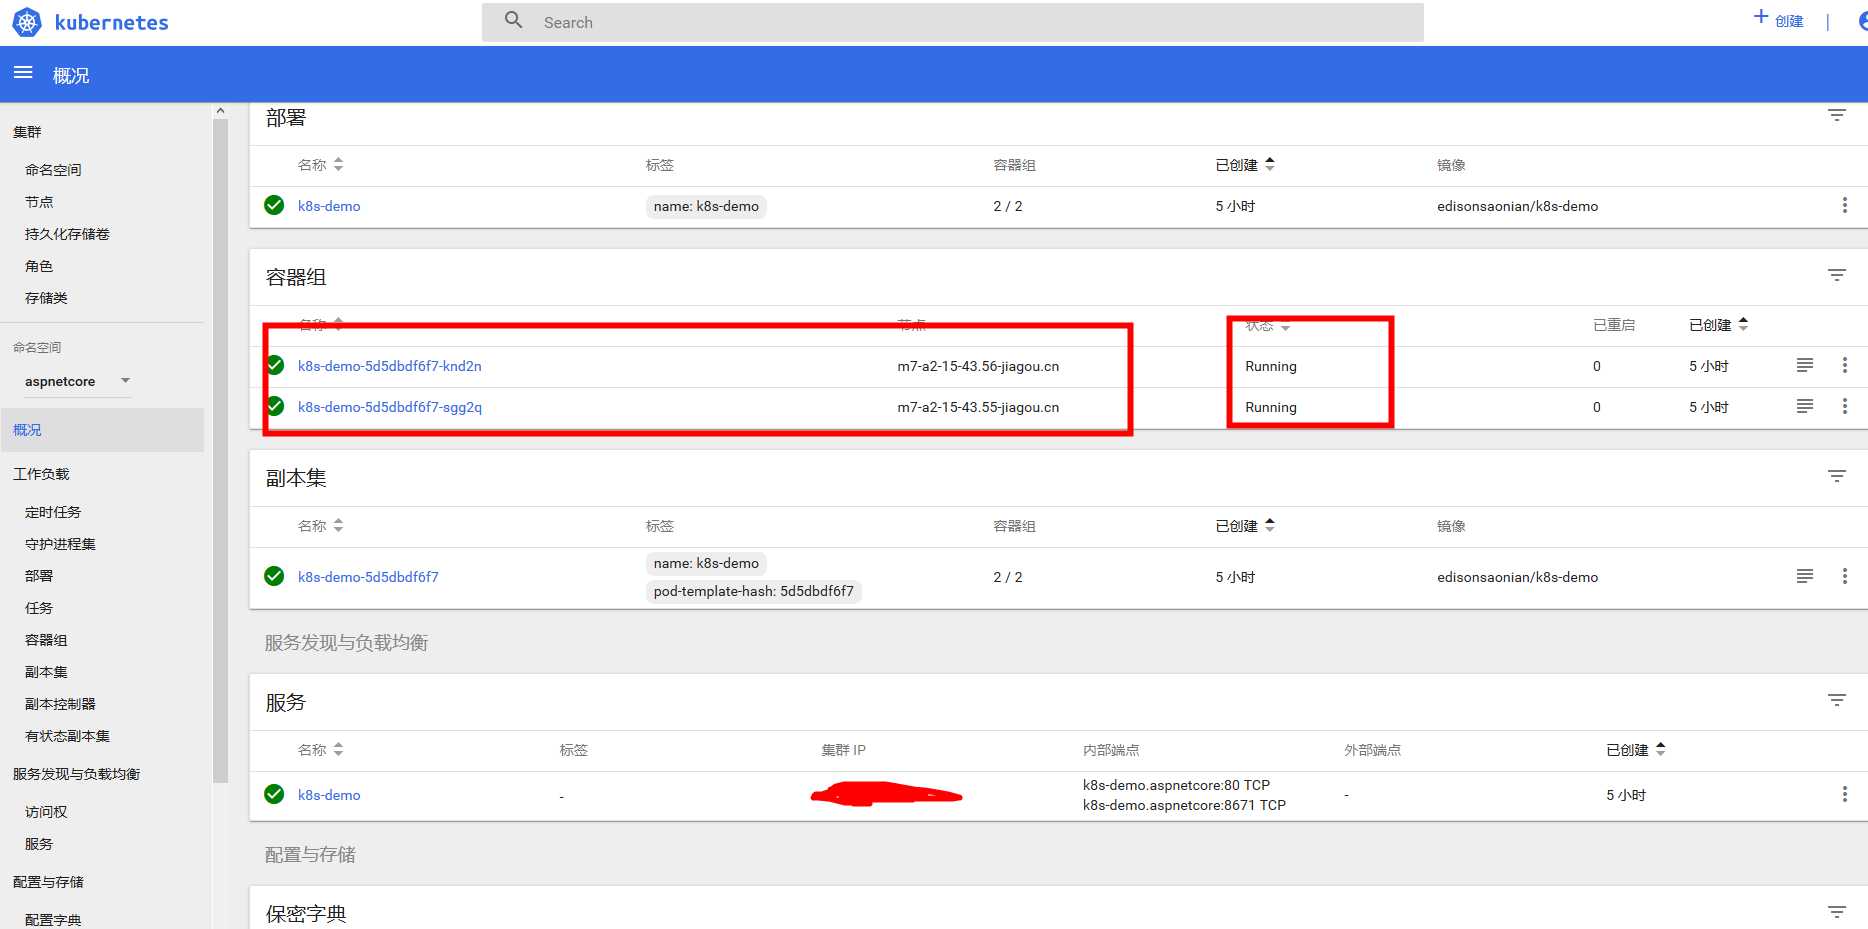Open the k8s-demo deployment link
Screen dimensions: 1868x929
click(329, 206)
